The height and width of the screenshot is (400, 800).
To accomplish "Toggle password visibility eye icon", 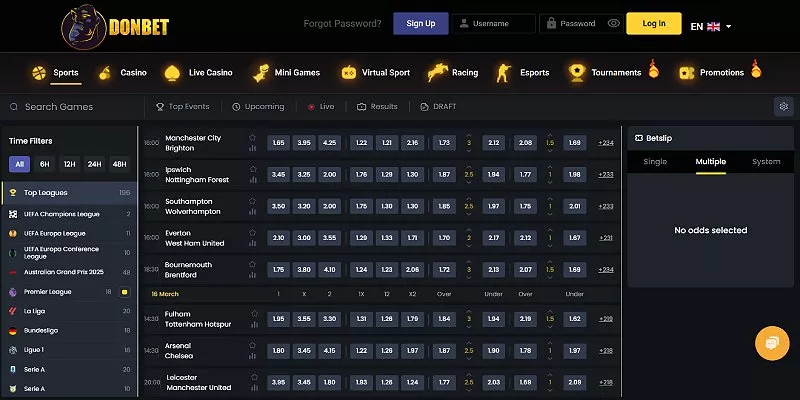I will pyautogui.click(x=614, y=23).
